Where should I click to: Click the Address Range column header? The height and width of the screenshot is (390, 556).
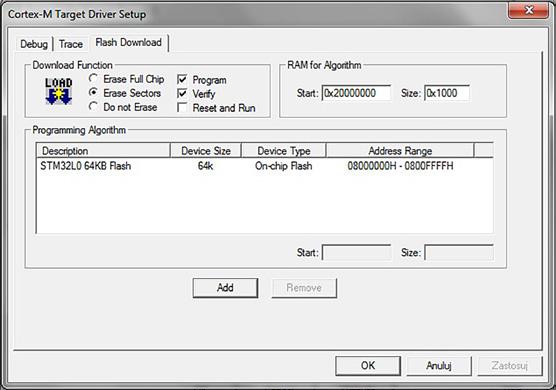click(x=400, y=151)
